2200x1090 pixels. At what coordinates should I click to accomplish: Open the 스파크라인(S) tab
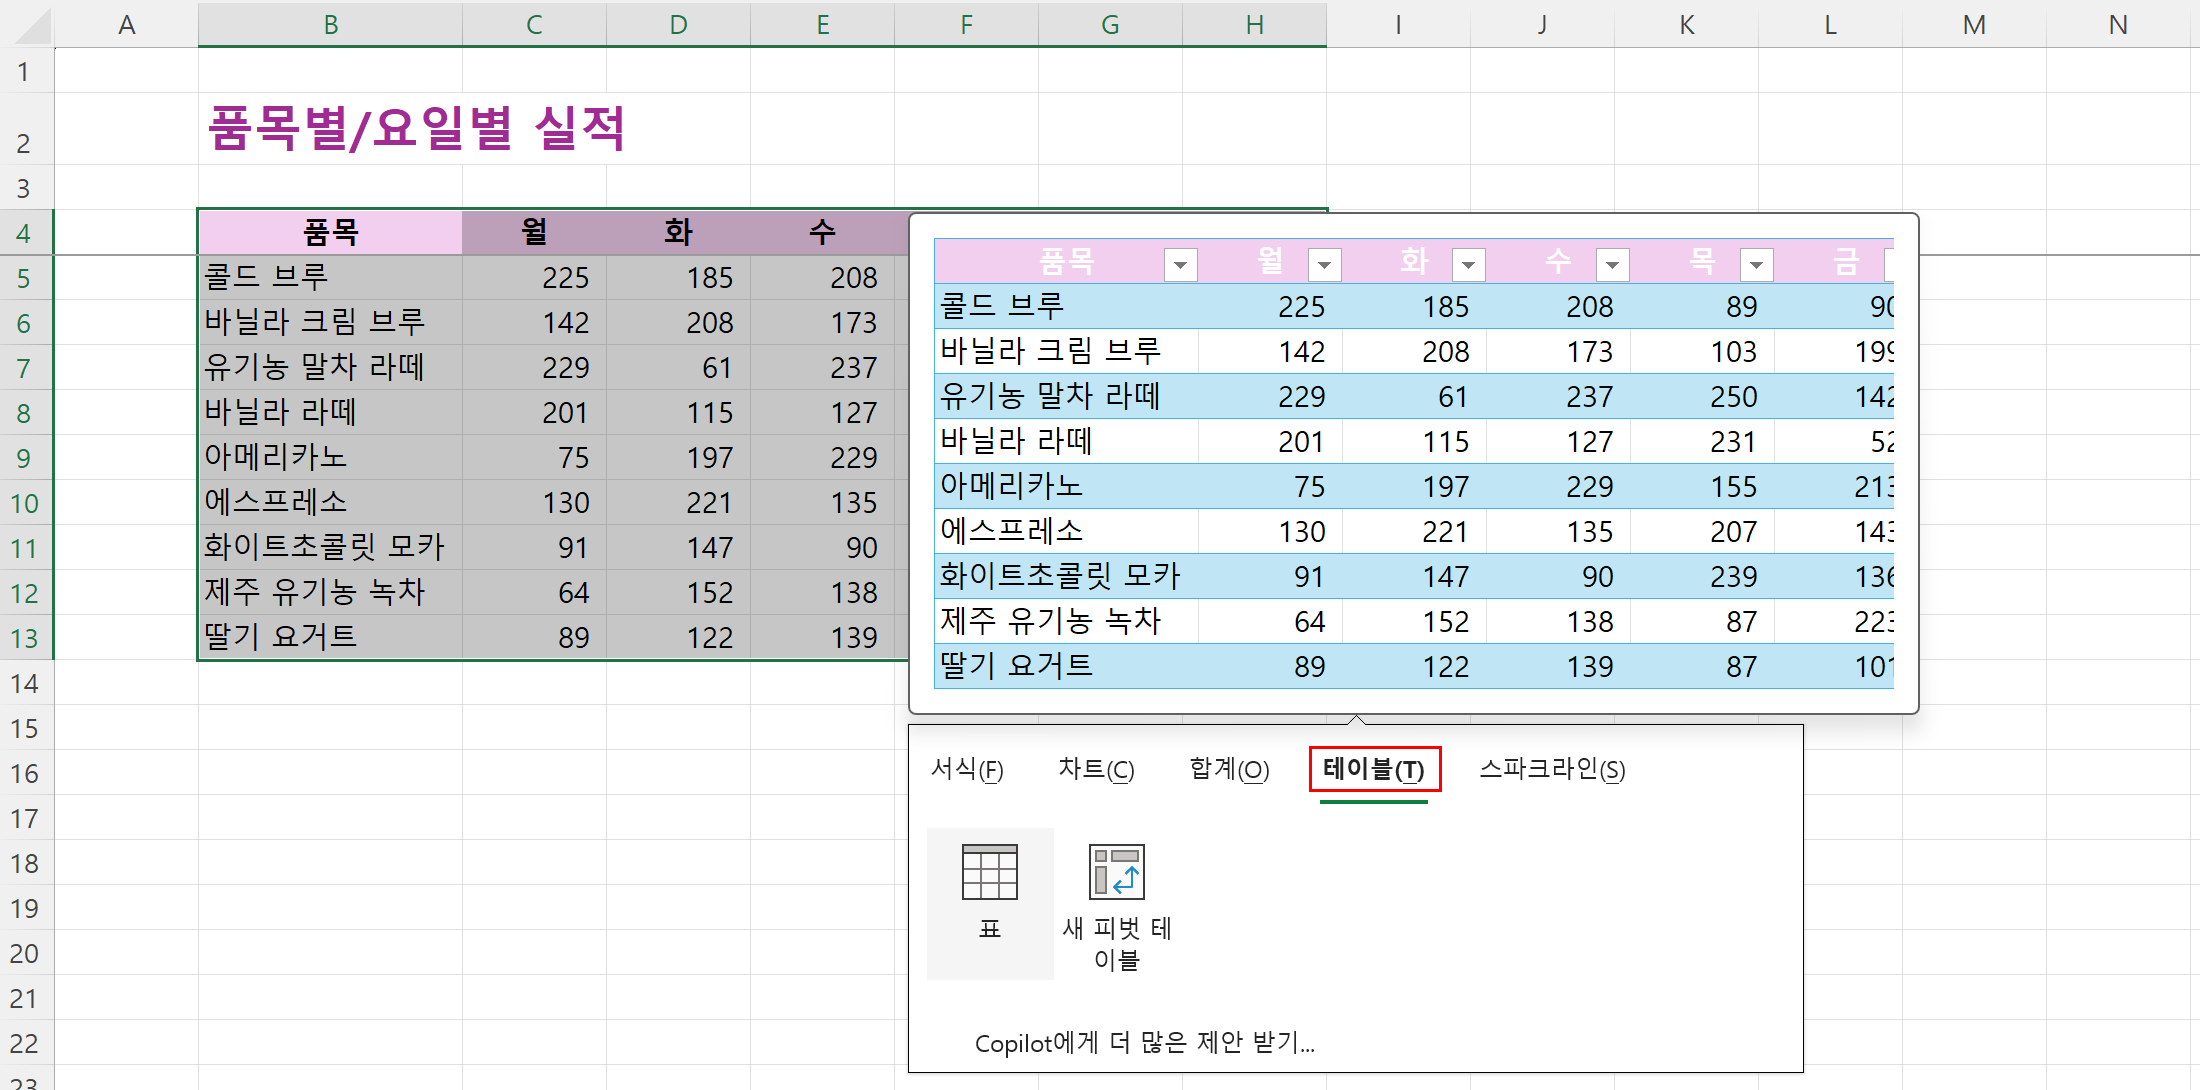click(1552, 769)
